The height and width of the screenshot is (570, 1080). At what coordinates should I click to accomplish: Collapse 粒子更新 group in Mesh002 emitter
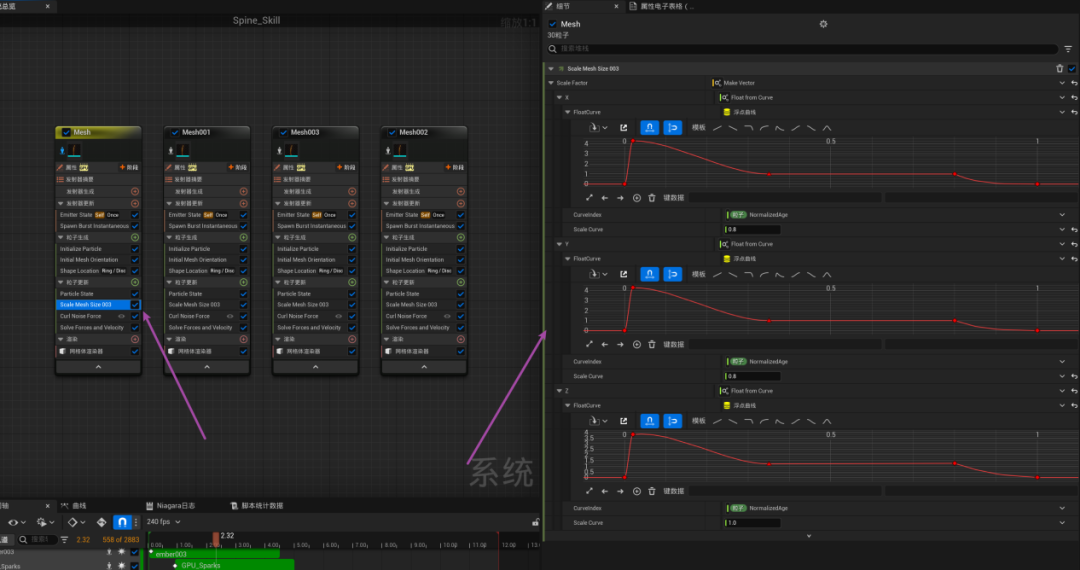386,282
